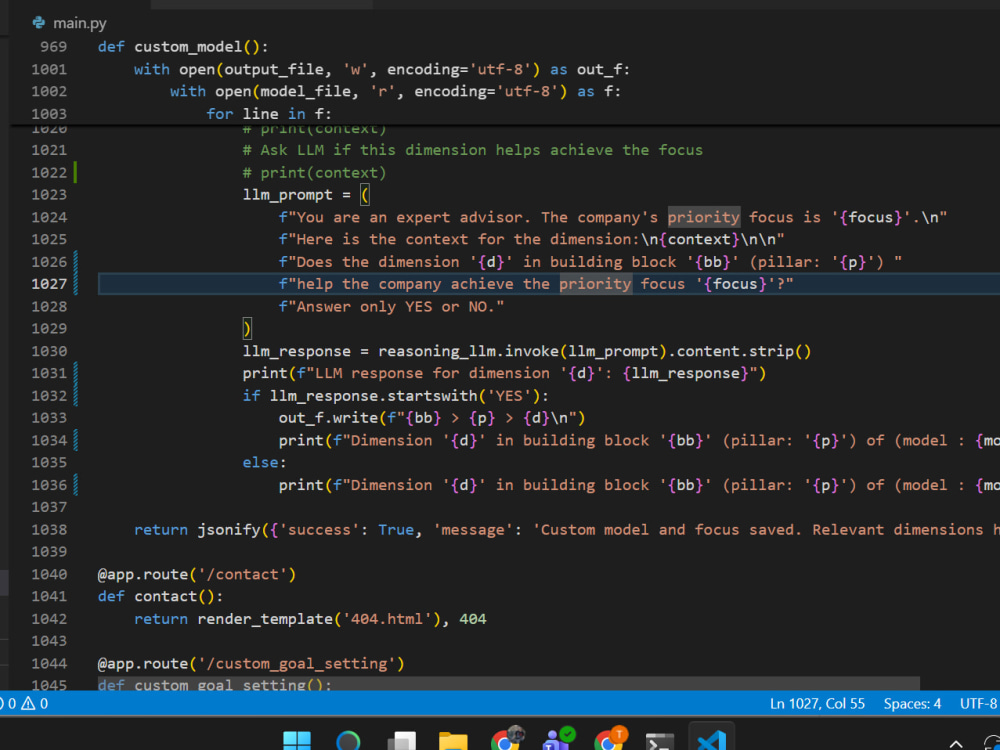Open Chrome with the orange T badge

coord(610,740)
